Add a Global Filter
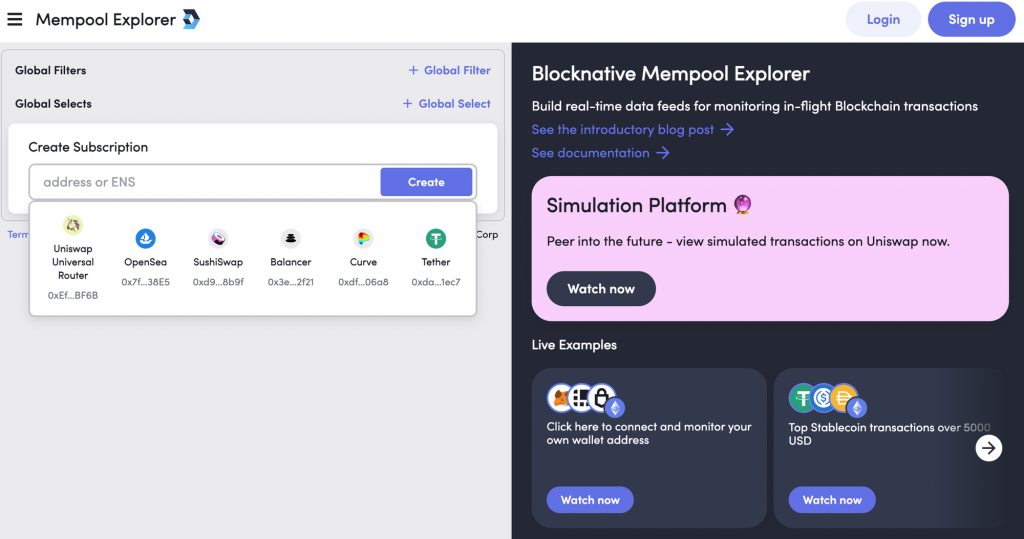 (x=449, y=70)
